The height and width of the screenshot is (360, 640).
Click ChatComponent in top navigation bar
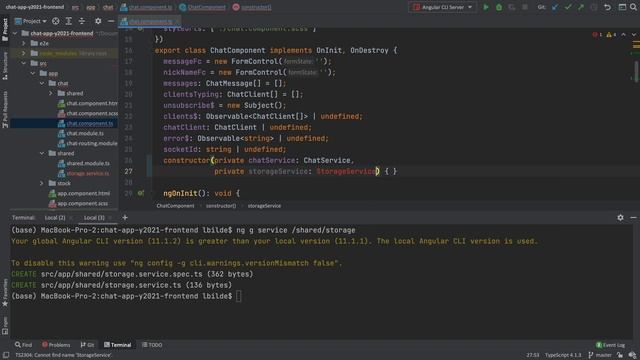(202, 7)
